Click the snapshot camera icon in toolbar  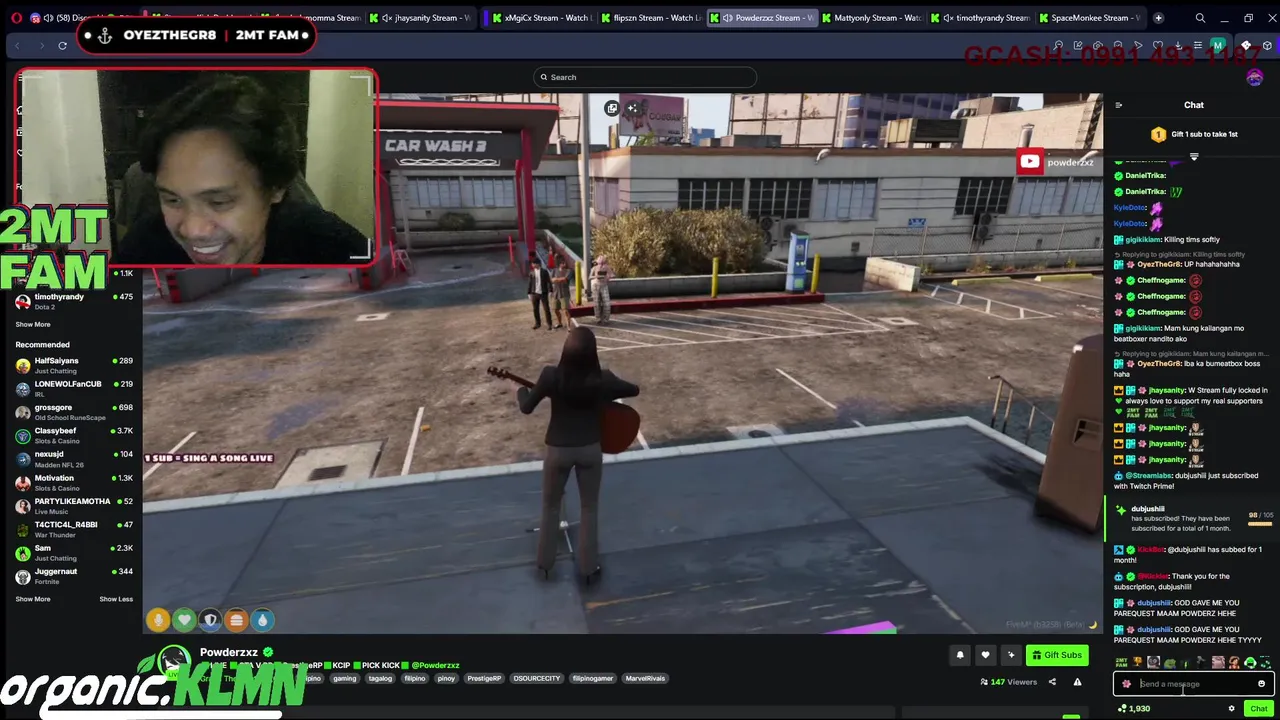1097,46
